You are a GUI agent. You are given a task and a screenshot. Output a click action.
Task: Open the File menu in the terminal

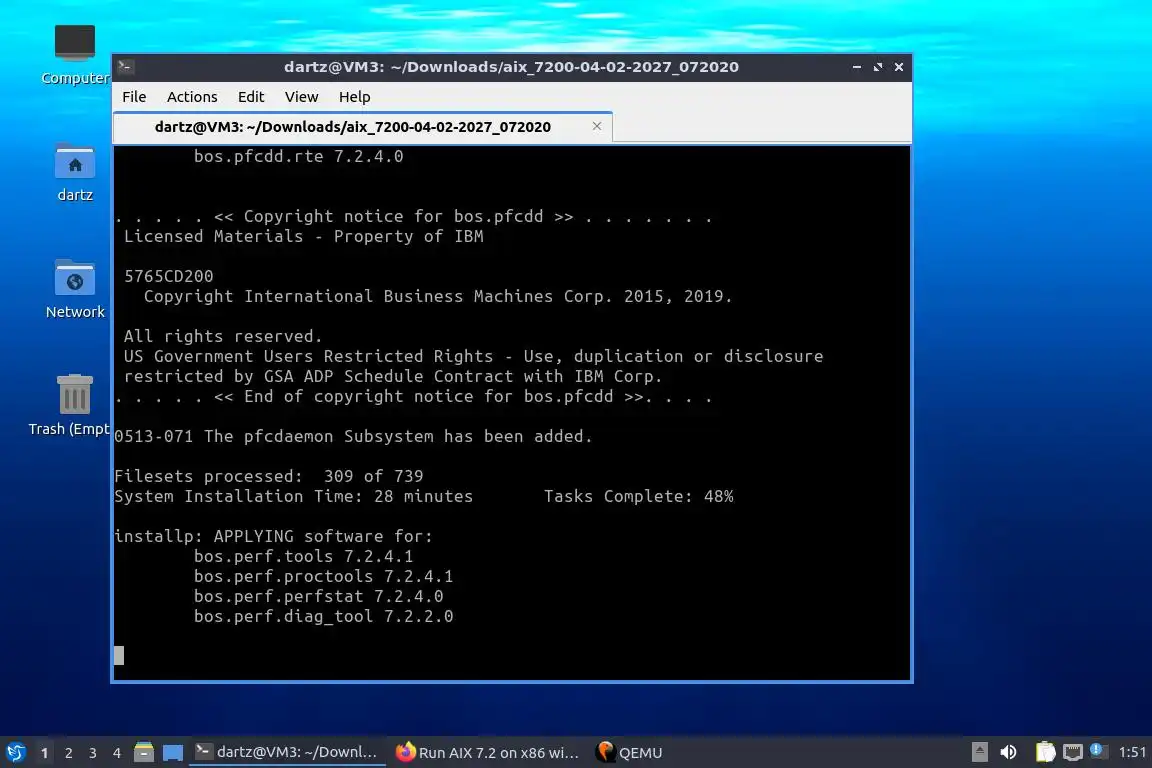tap(134, 97)
